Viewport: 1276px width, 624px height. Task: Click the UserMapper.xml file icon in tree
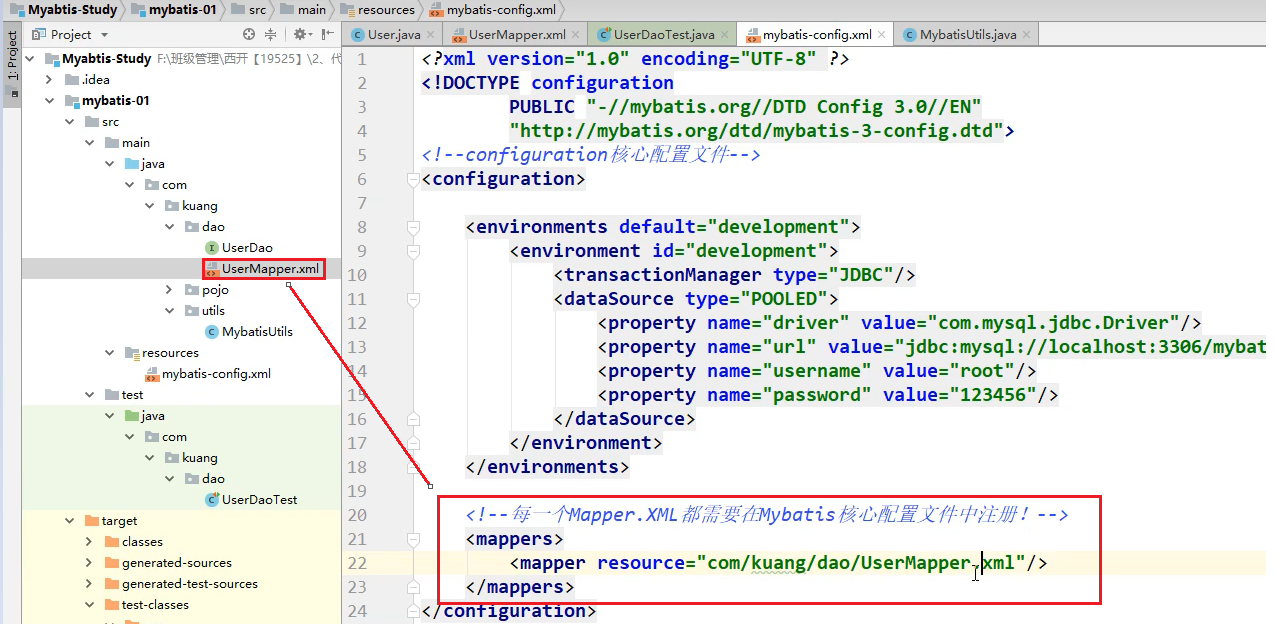coord(211,269)
